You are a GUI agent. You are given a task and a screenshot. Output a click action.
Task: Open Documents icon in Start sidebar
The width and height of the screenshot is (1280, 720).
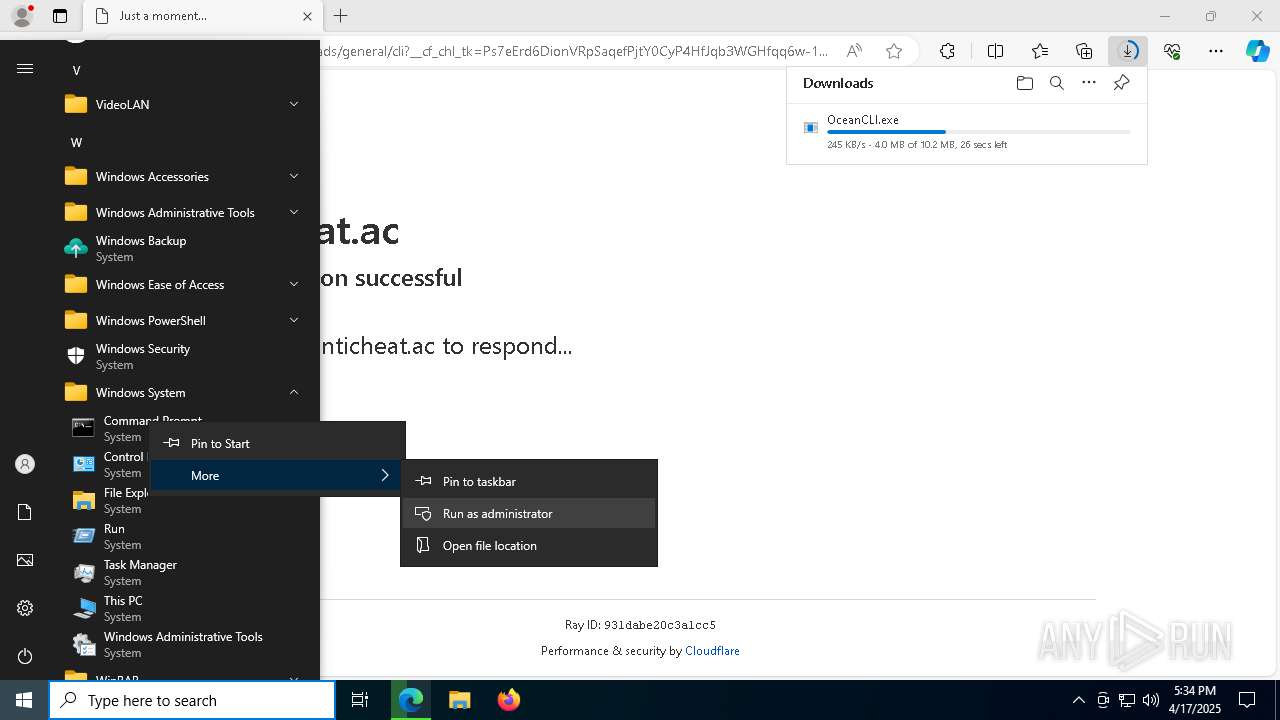coord(25,512)
